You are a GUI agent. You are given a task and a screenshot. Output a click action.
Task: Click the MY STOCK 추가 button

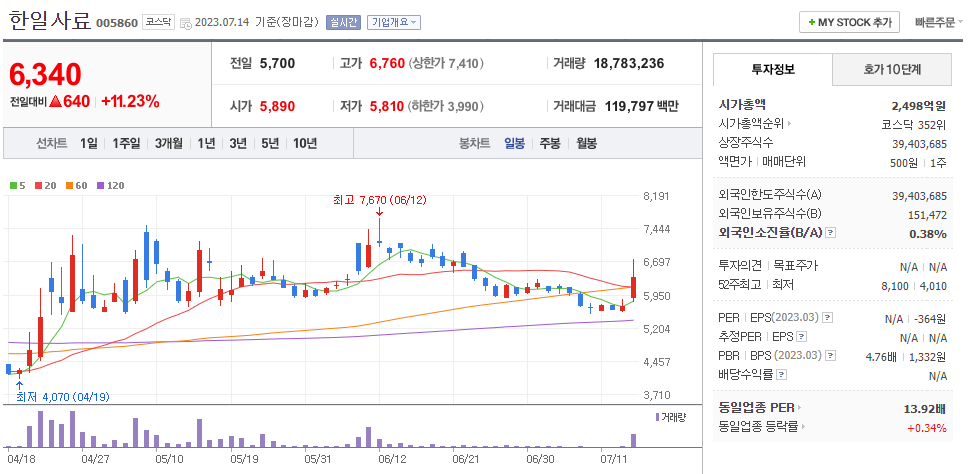tap(849, 22)
